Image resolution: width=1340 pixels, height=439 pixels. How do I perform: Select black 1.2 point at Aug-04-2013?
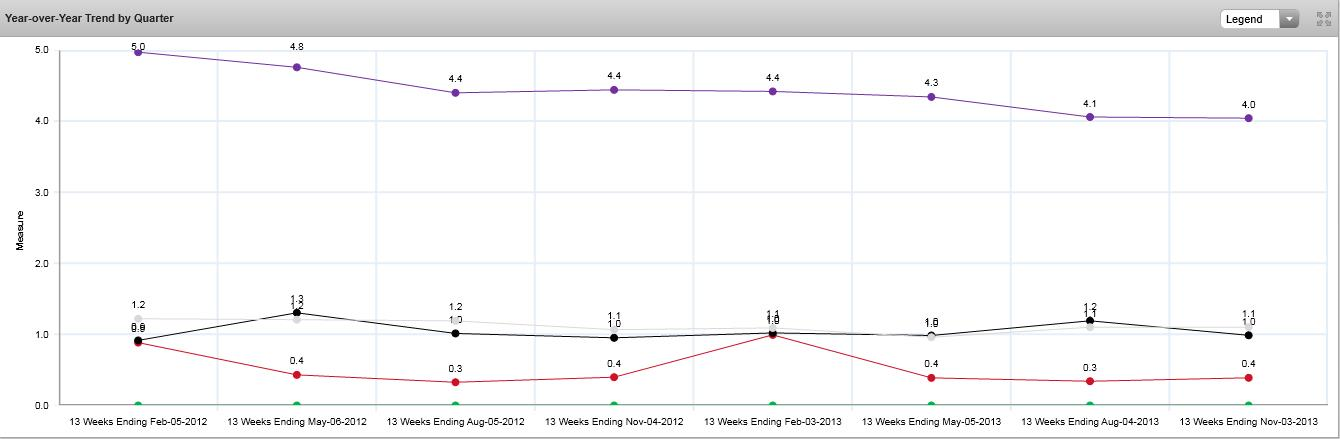(x=1090, y=321)
